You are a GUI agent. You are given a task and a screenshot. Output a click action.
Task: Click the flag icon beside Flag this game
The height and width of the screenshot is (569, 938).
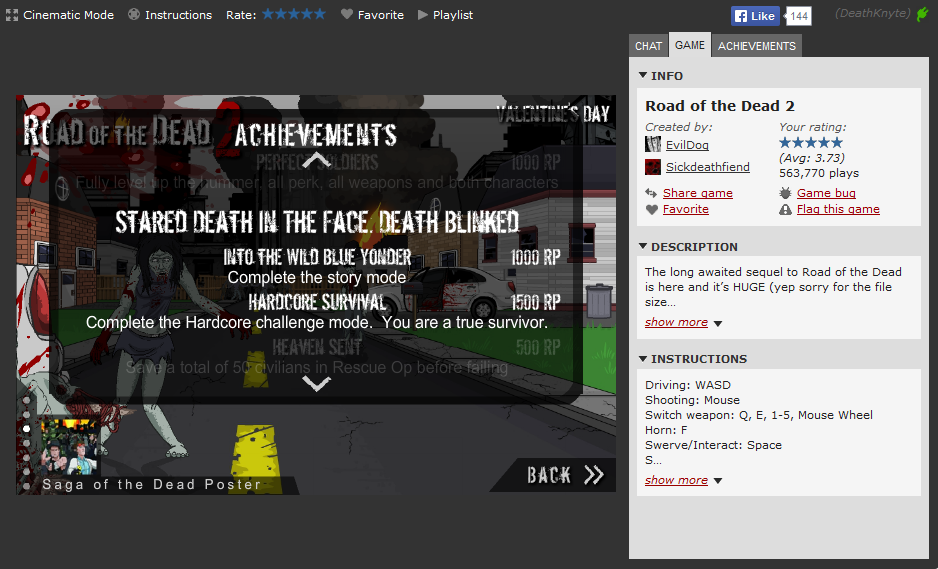785,209
